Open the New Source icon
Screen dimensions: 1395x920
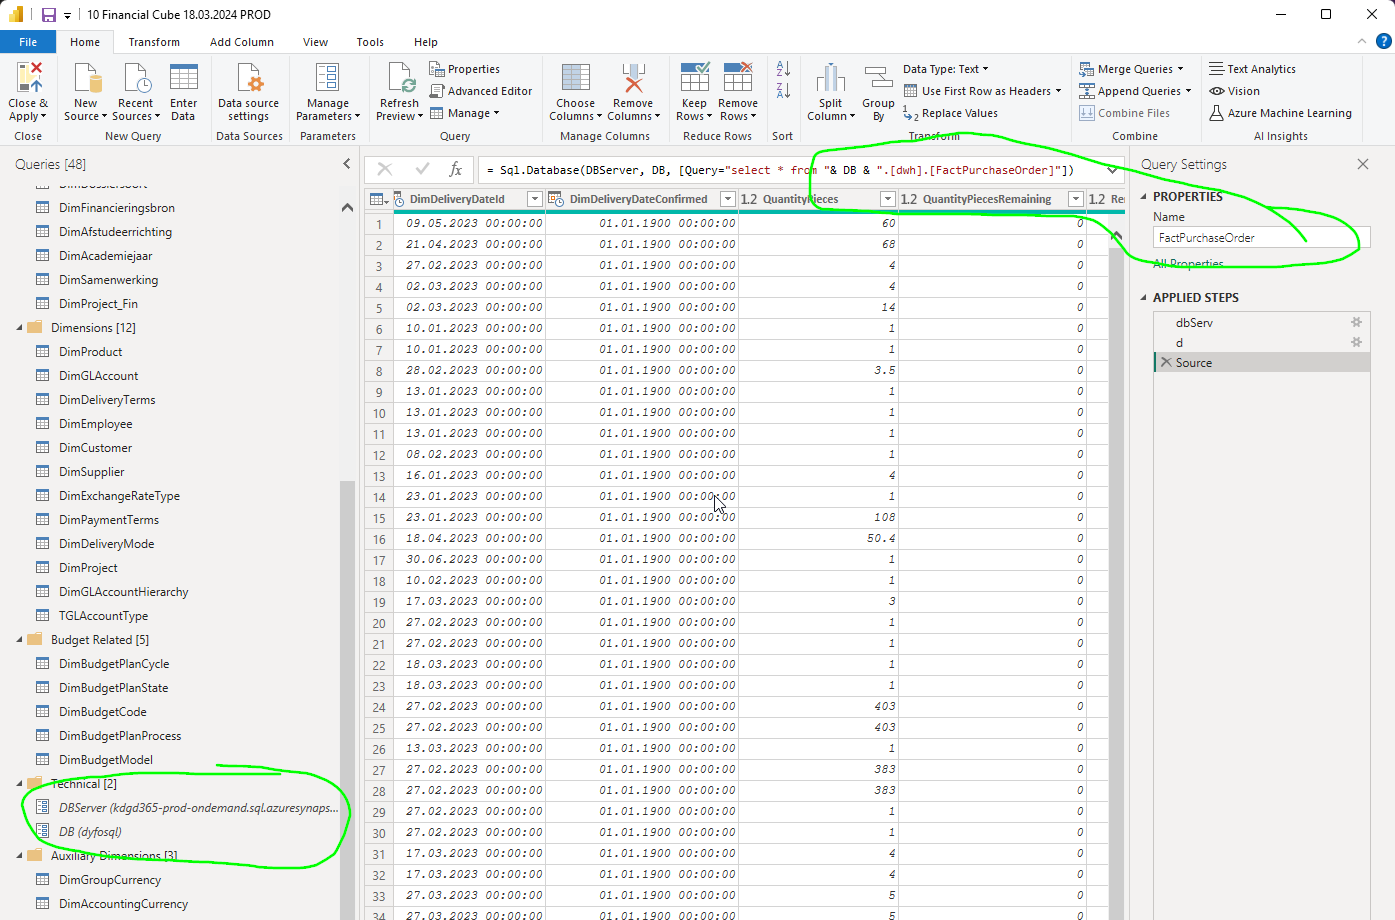point(86,78)
